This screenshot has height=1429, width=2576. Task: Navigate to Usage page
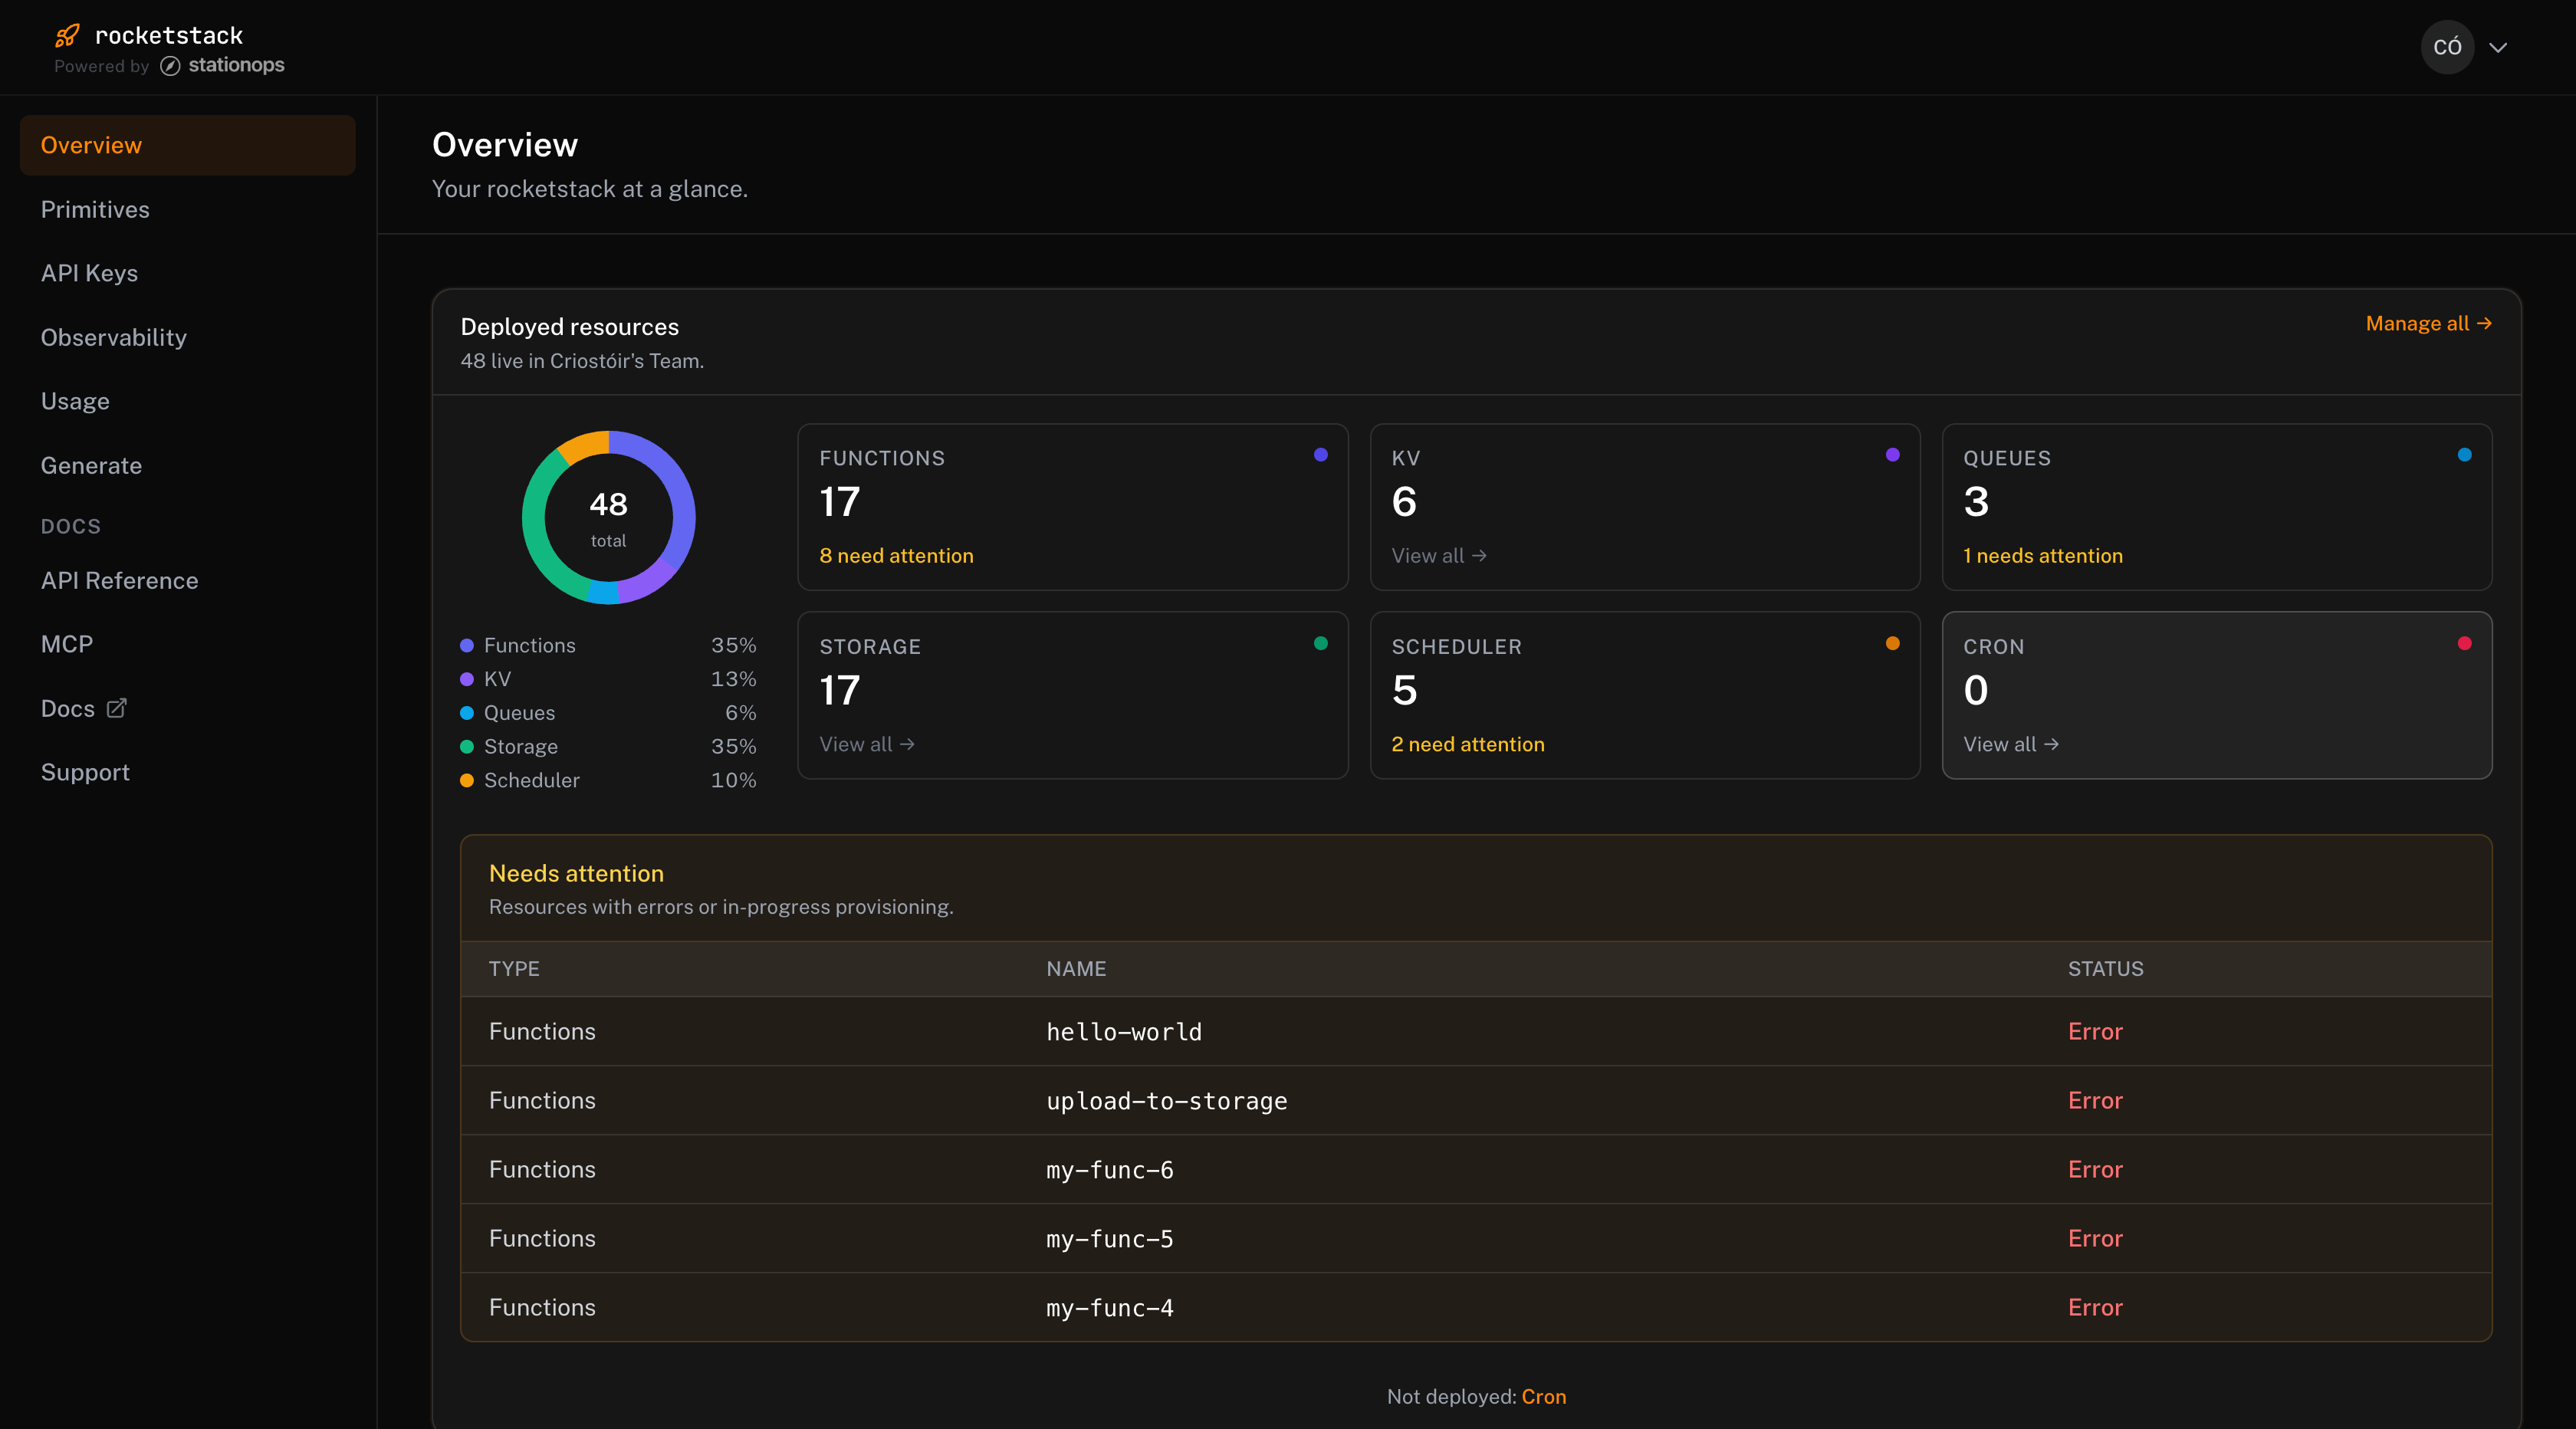click(75, 401)
